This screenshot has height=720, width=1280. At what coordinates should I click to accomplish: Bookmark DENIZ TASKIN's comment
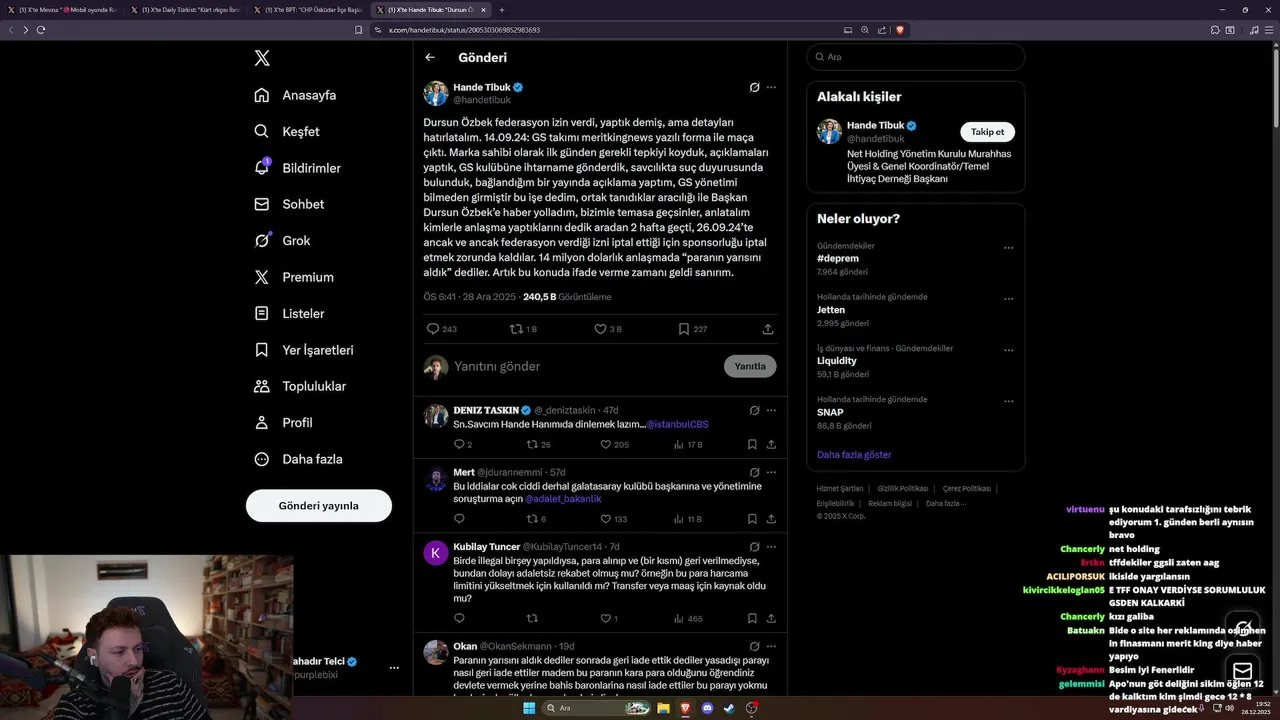pyautogui.click(x=752, y=444)
